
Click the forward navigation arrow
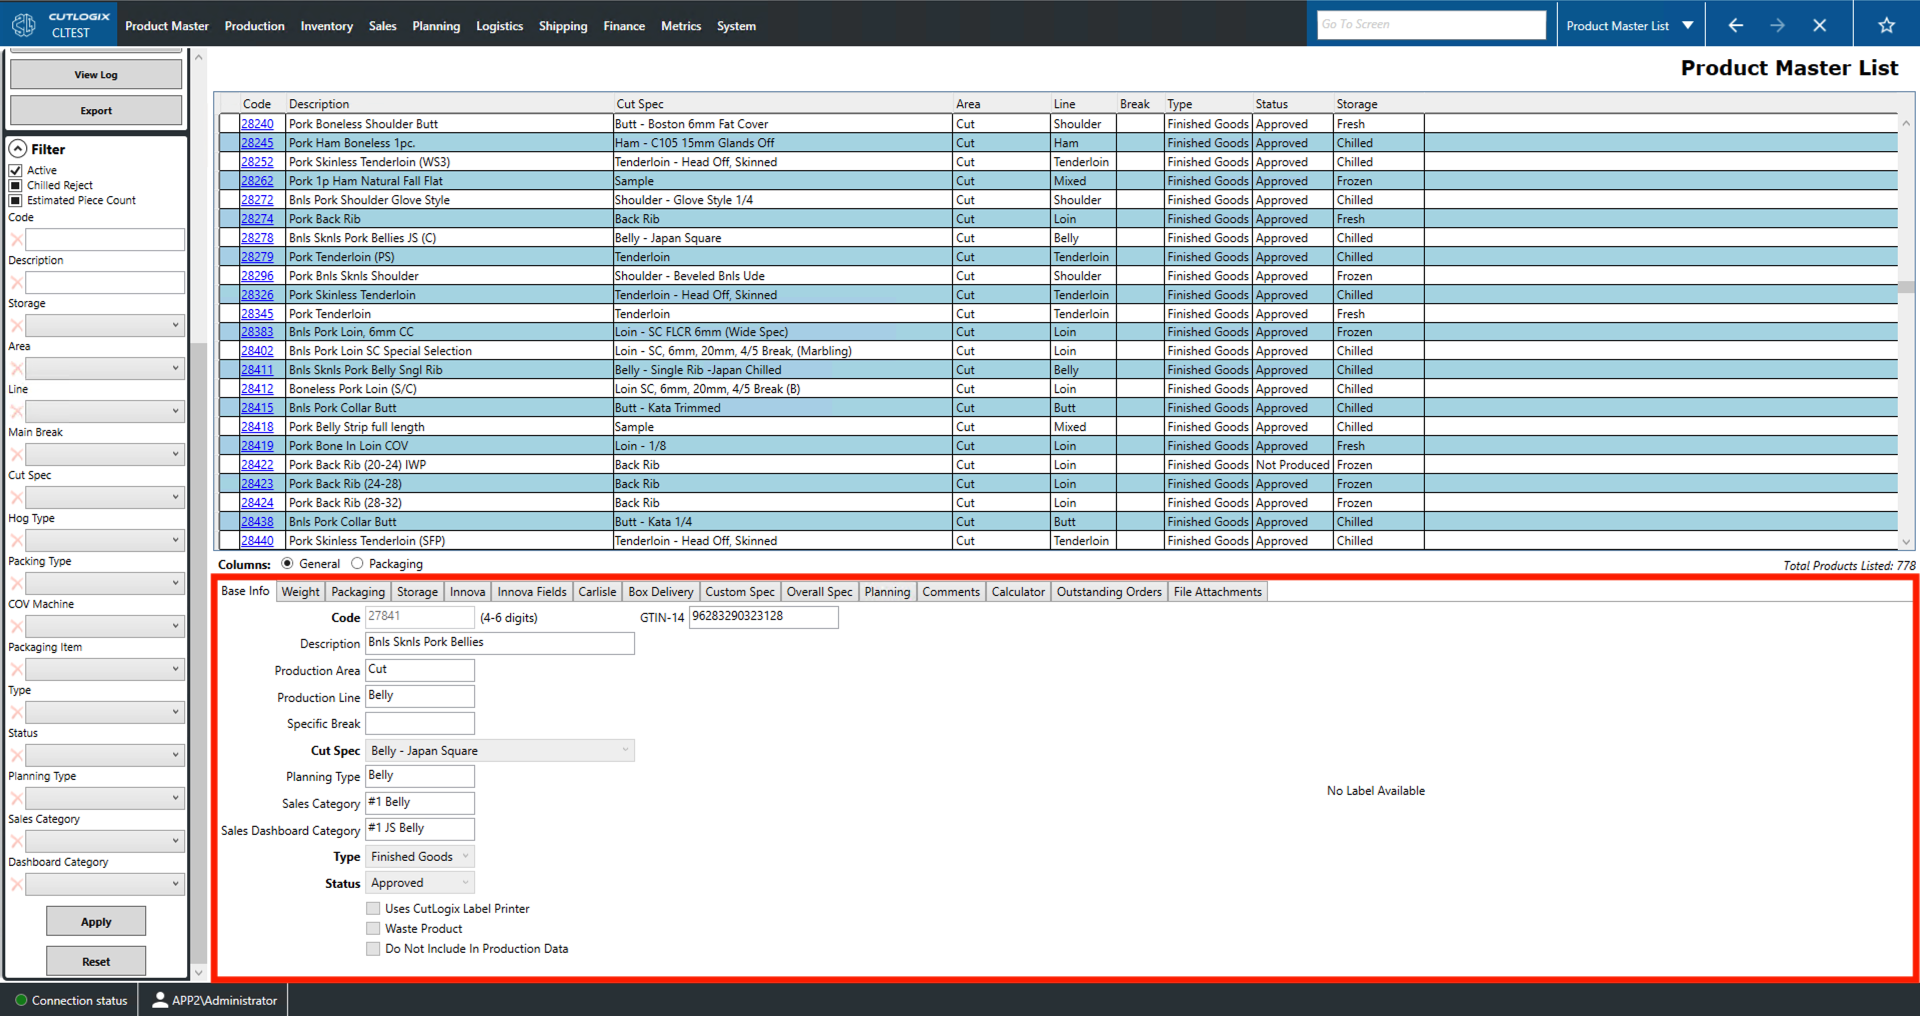coord(1778,24)
